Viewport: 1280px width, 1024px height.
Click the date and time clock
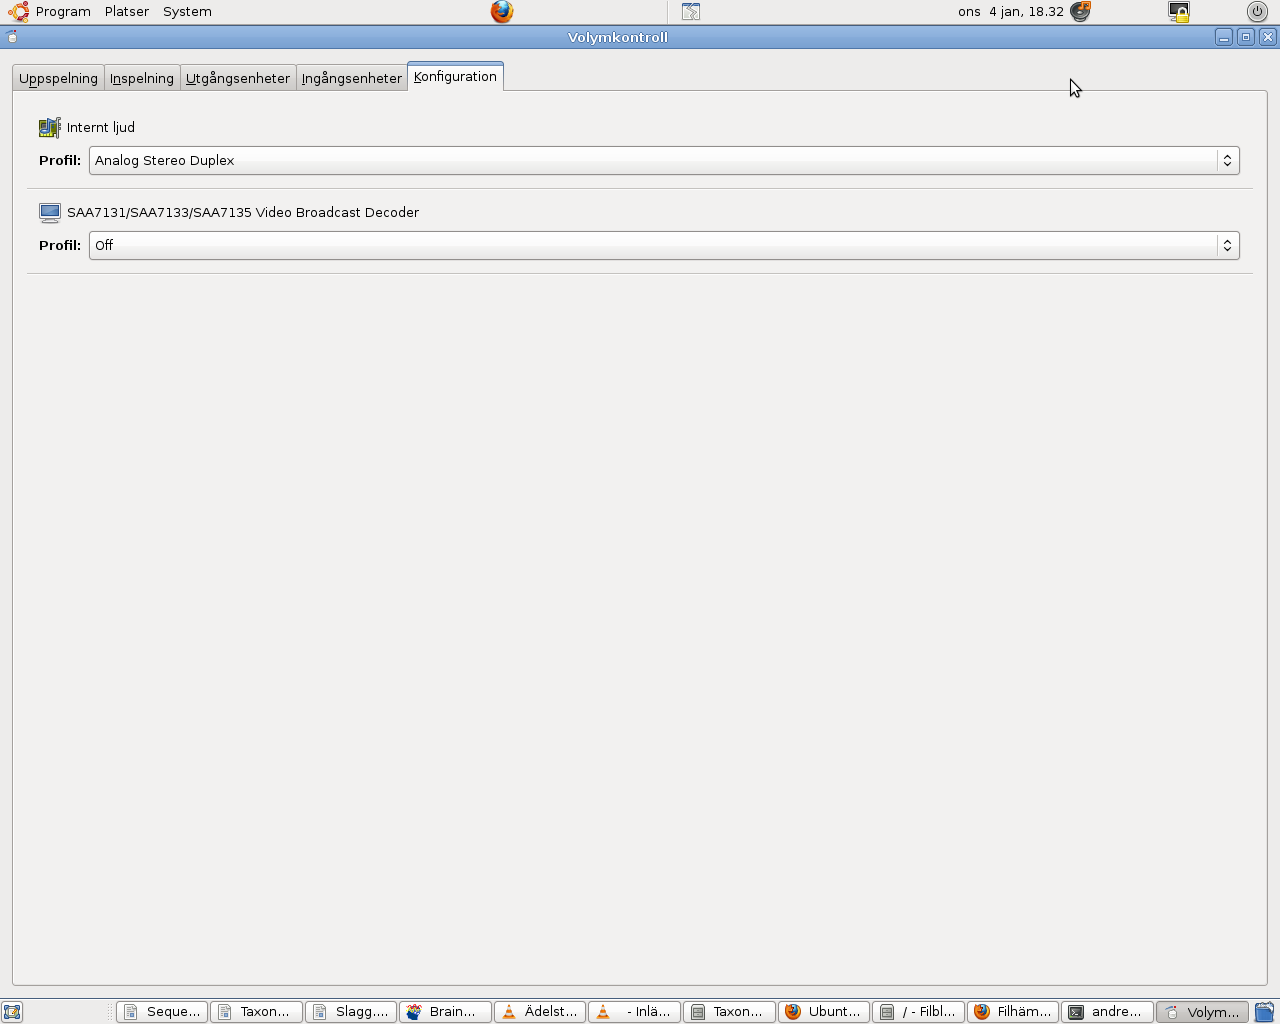(1010, 12)
